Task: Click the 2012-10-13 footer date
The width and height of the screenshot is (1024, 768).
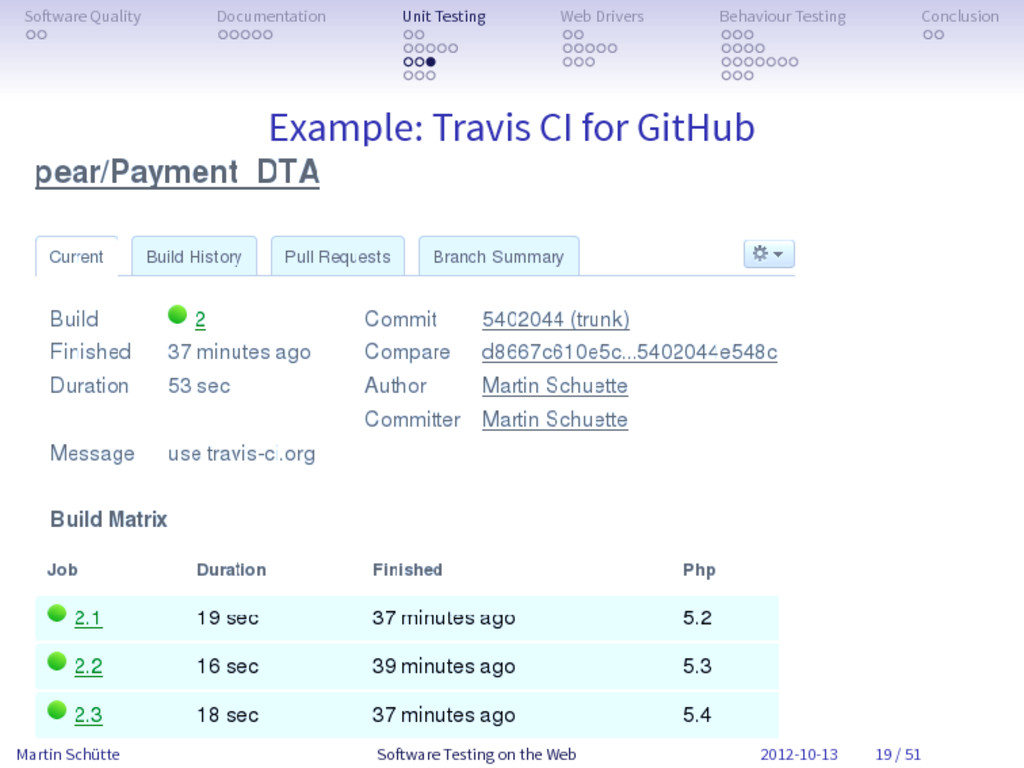Action: (x=799, y=755)
